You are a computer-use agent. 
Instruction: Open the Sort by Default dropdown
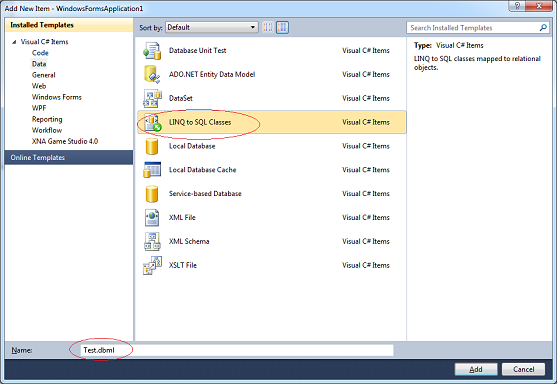(211, 27)
